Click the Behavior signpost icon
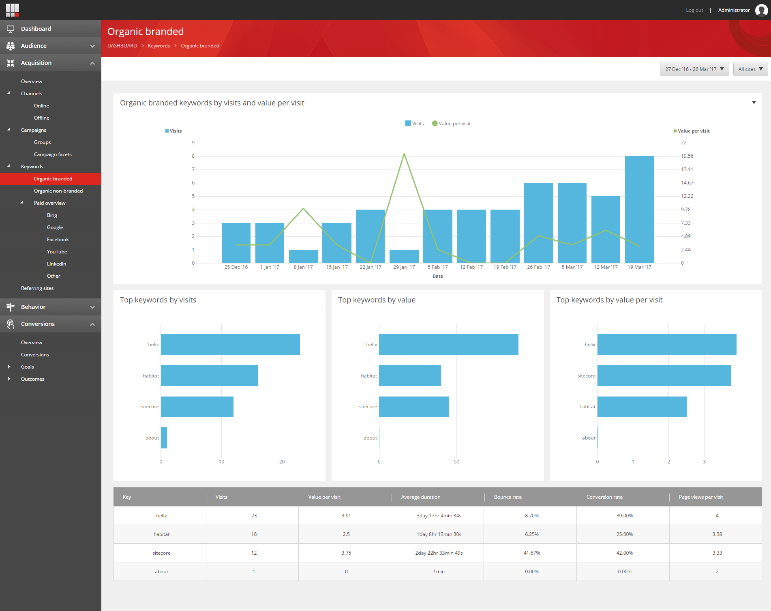This screenshot has width=771, height=611. pos(10,306)
